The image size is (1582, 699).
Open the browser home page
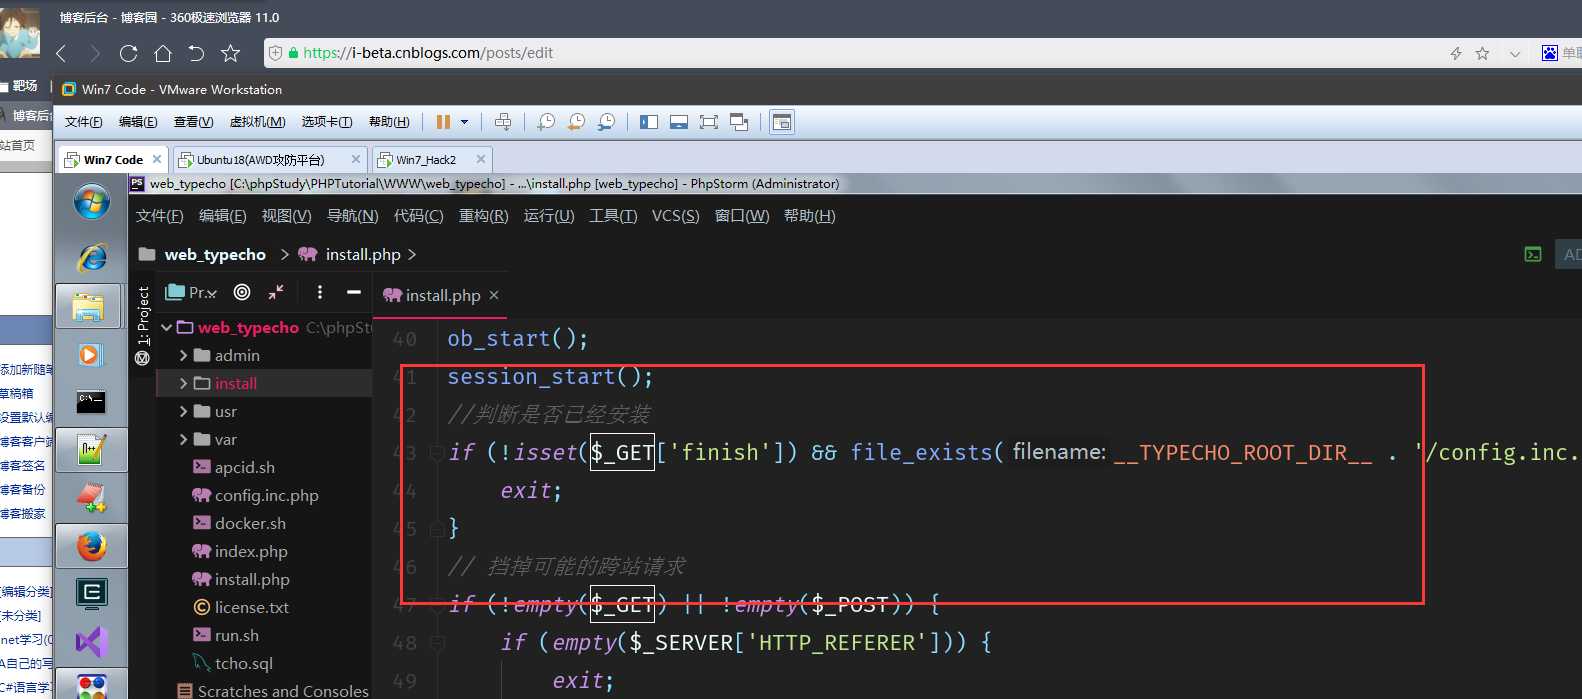pyautogui.click(x=162, y=53)
